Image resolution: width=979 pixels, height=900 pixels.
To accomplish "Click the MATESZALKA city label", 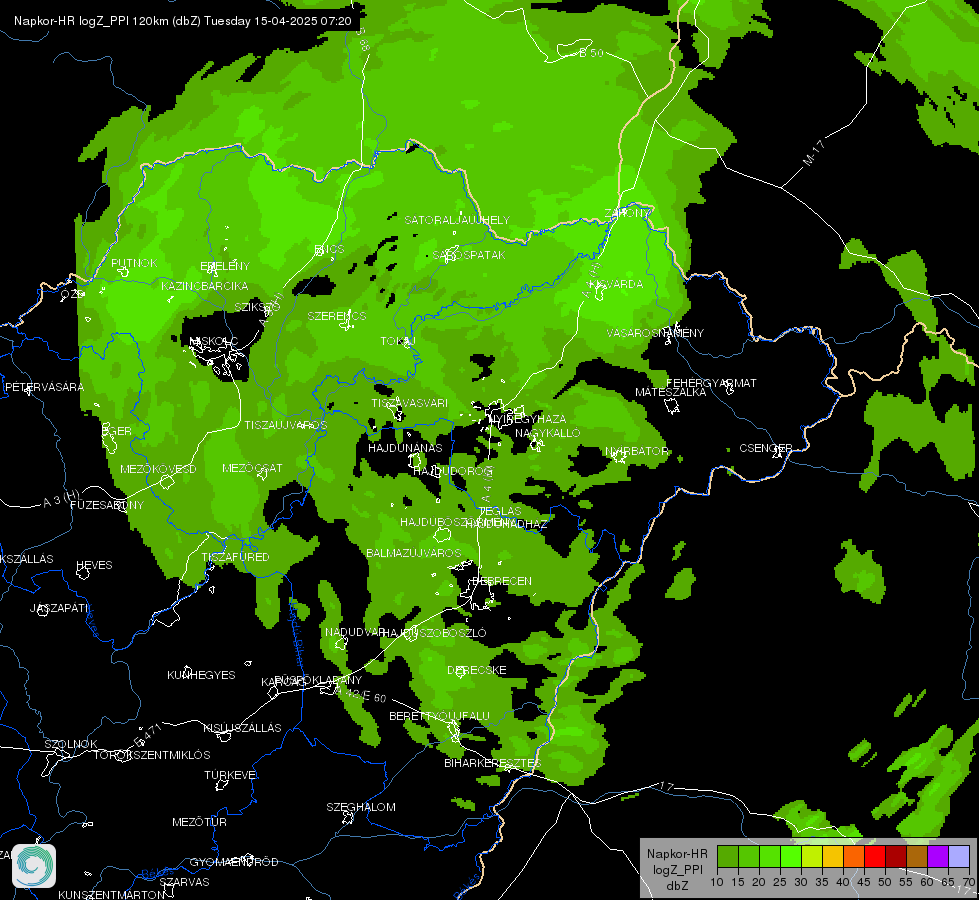I will 671,392.
